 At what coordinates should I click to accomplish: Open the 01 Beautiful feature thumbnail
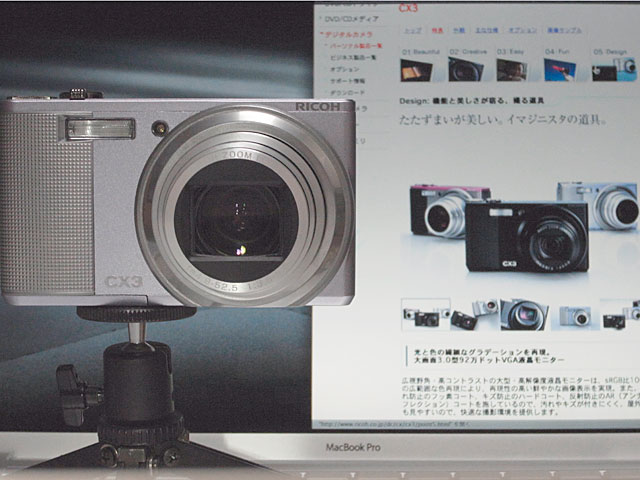(x=416, y=70)
